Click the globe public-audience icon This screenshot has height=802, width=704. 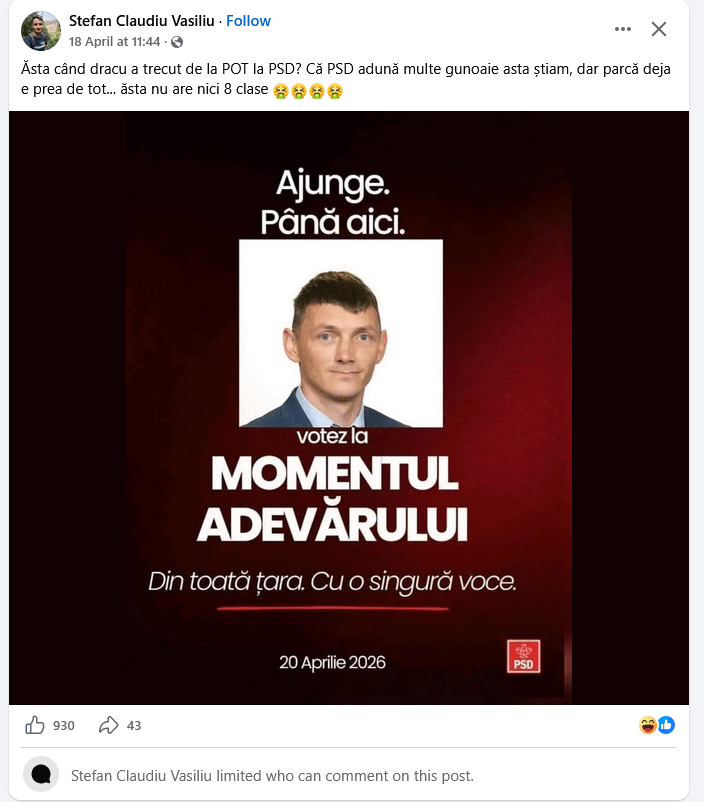click(x=177, y=42)
